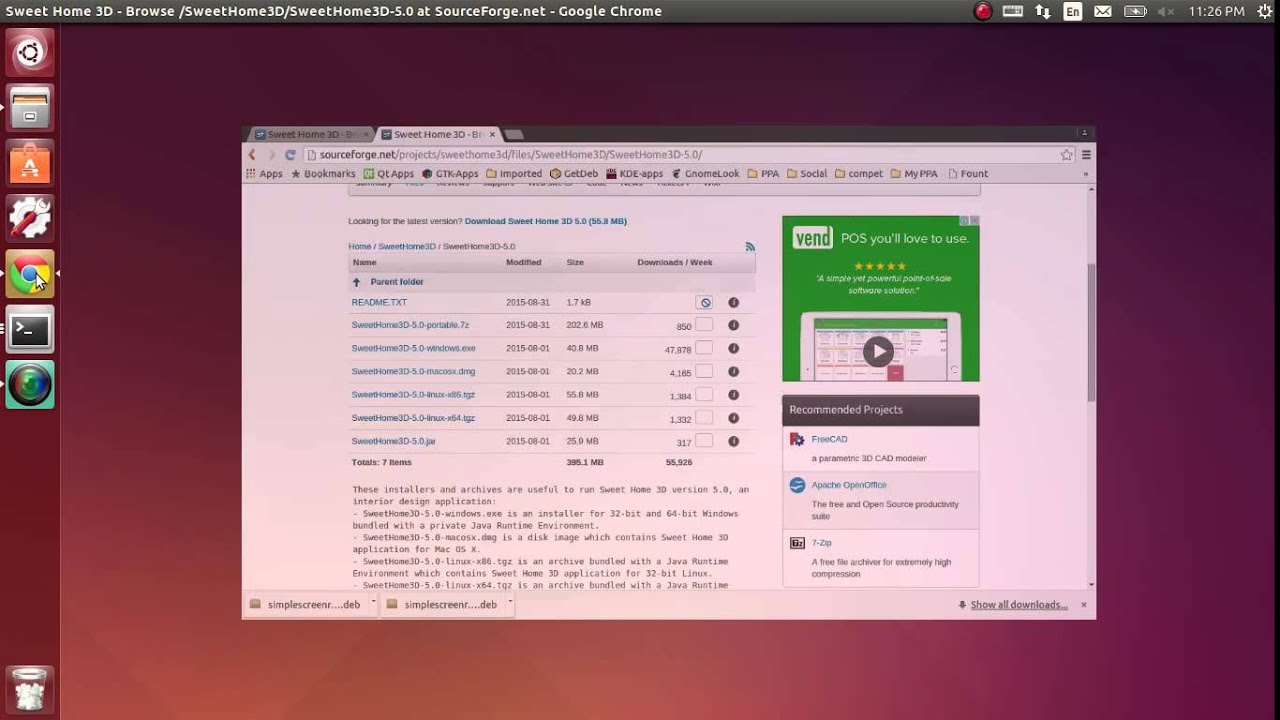Show info for SweetHome3D-5.0-linux-x64.tgz row
The height and width of the screenshot is (720, 1280).
pos(733,418)
